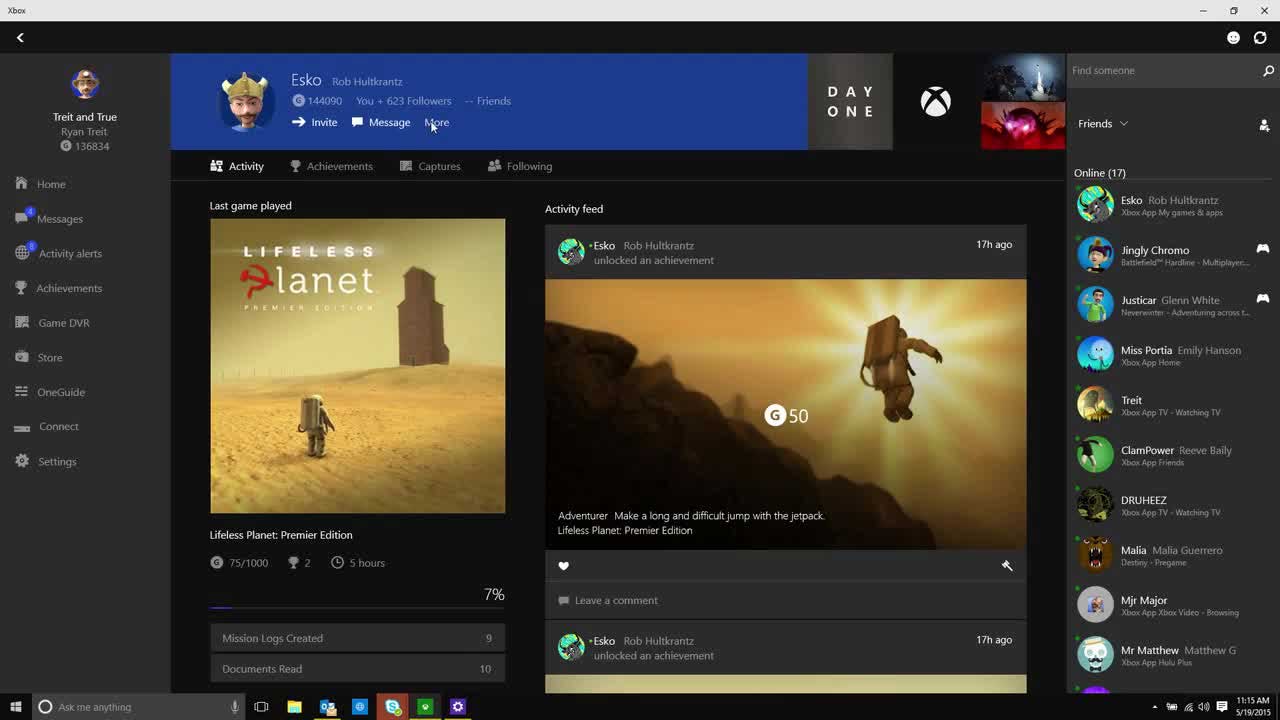
Task: Click the DAY ONE badge image
Action: tap(850, 101)
